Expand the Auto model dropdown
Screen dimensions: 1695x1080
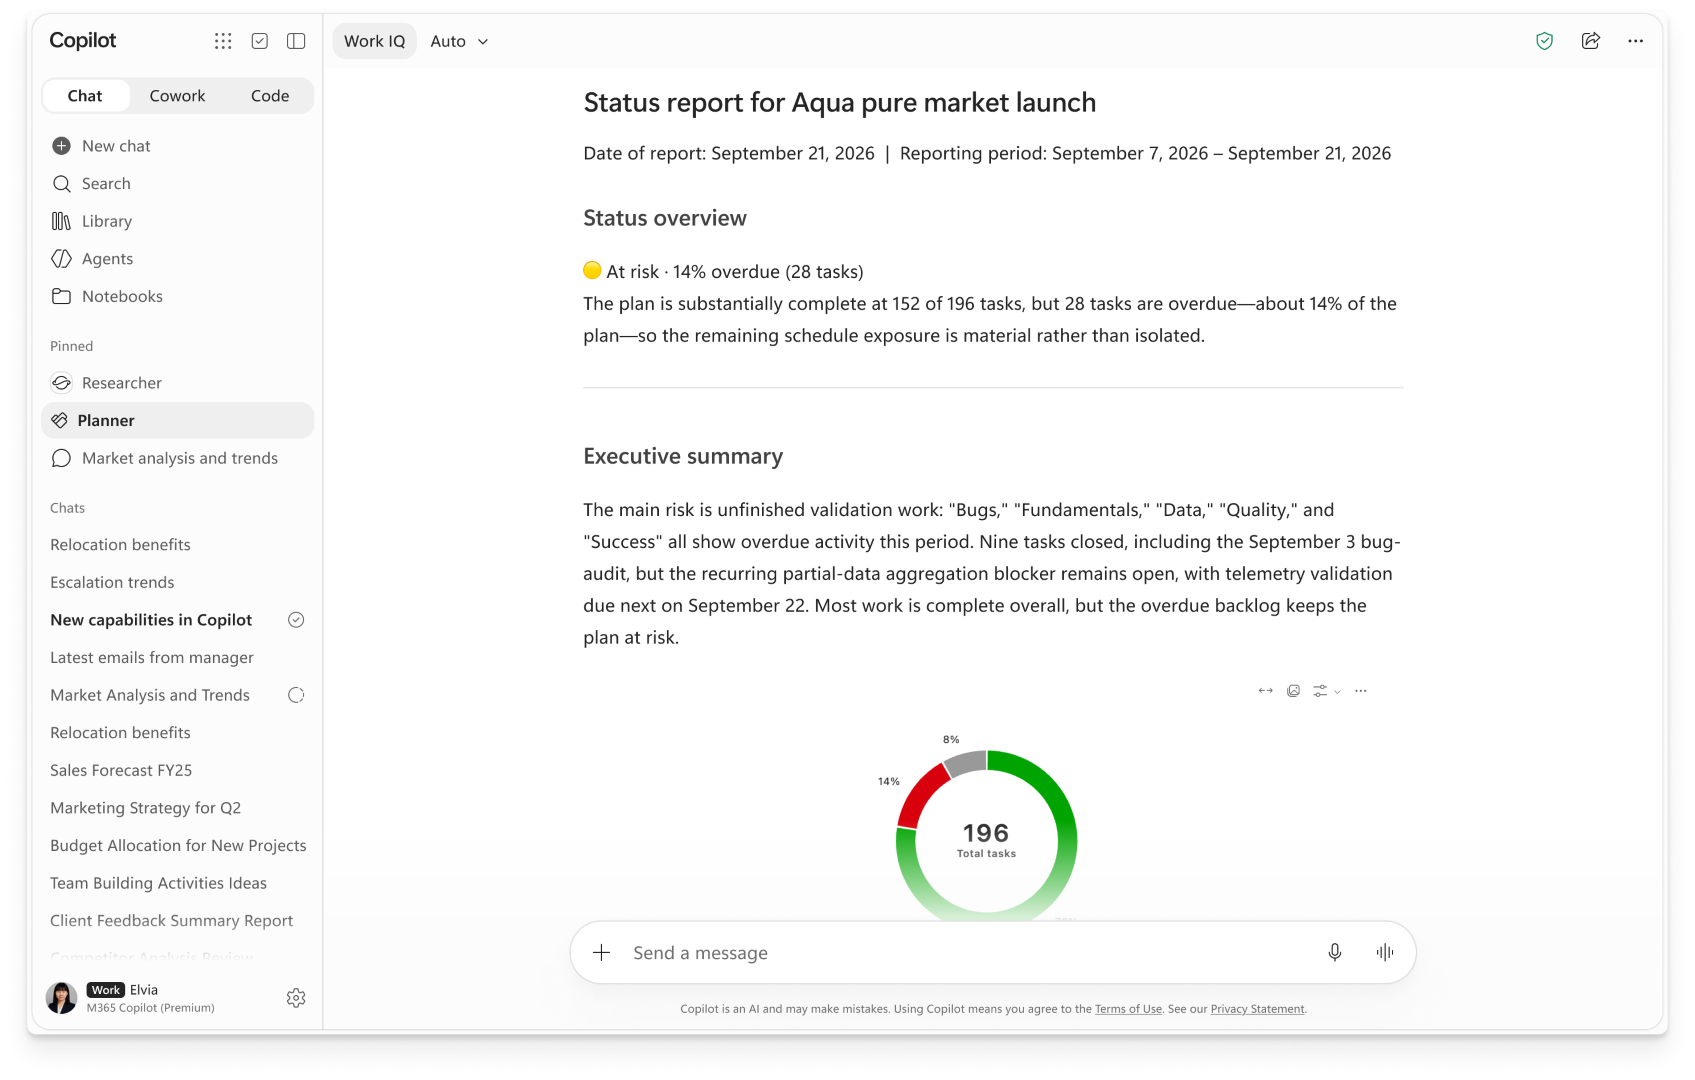point(460,41)
